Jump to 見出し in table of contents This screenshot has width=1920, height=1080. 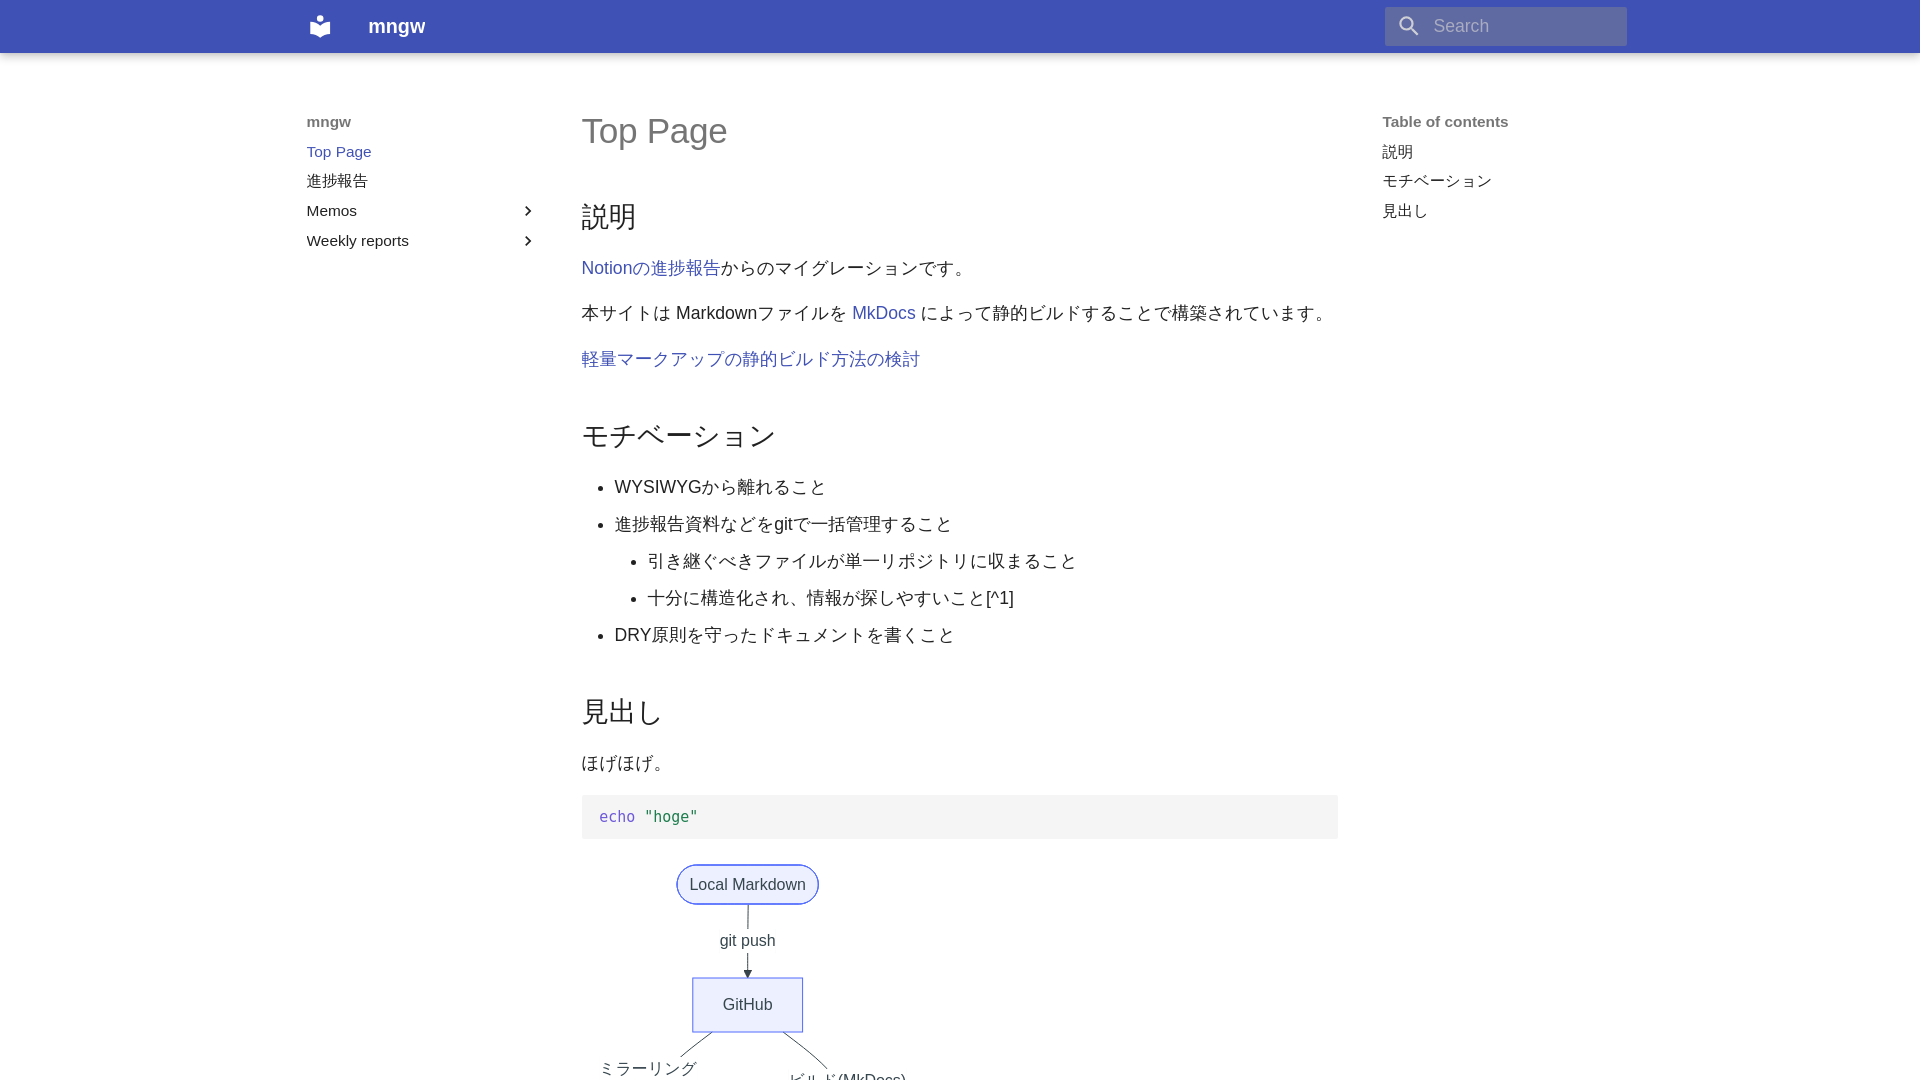point(1405,211)
